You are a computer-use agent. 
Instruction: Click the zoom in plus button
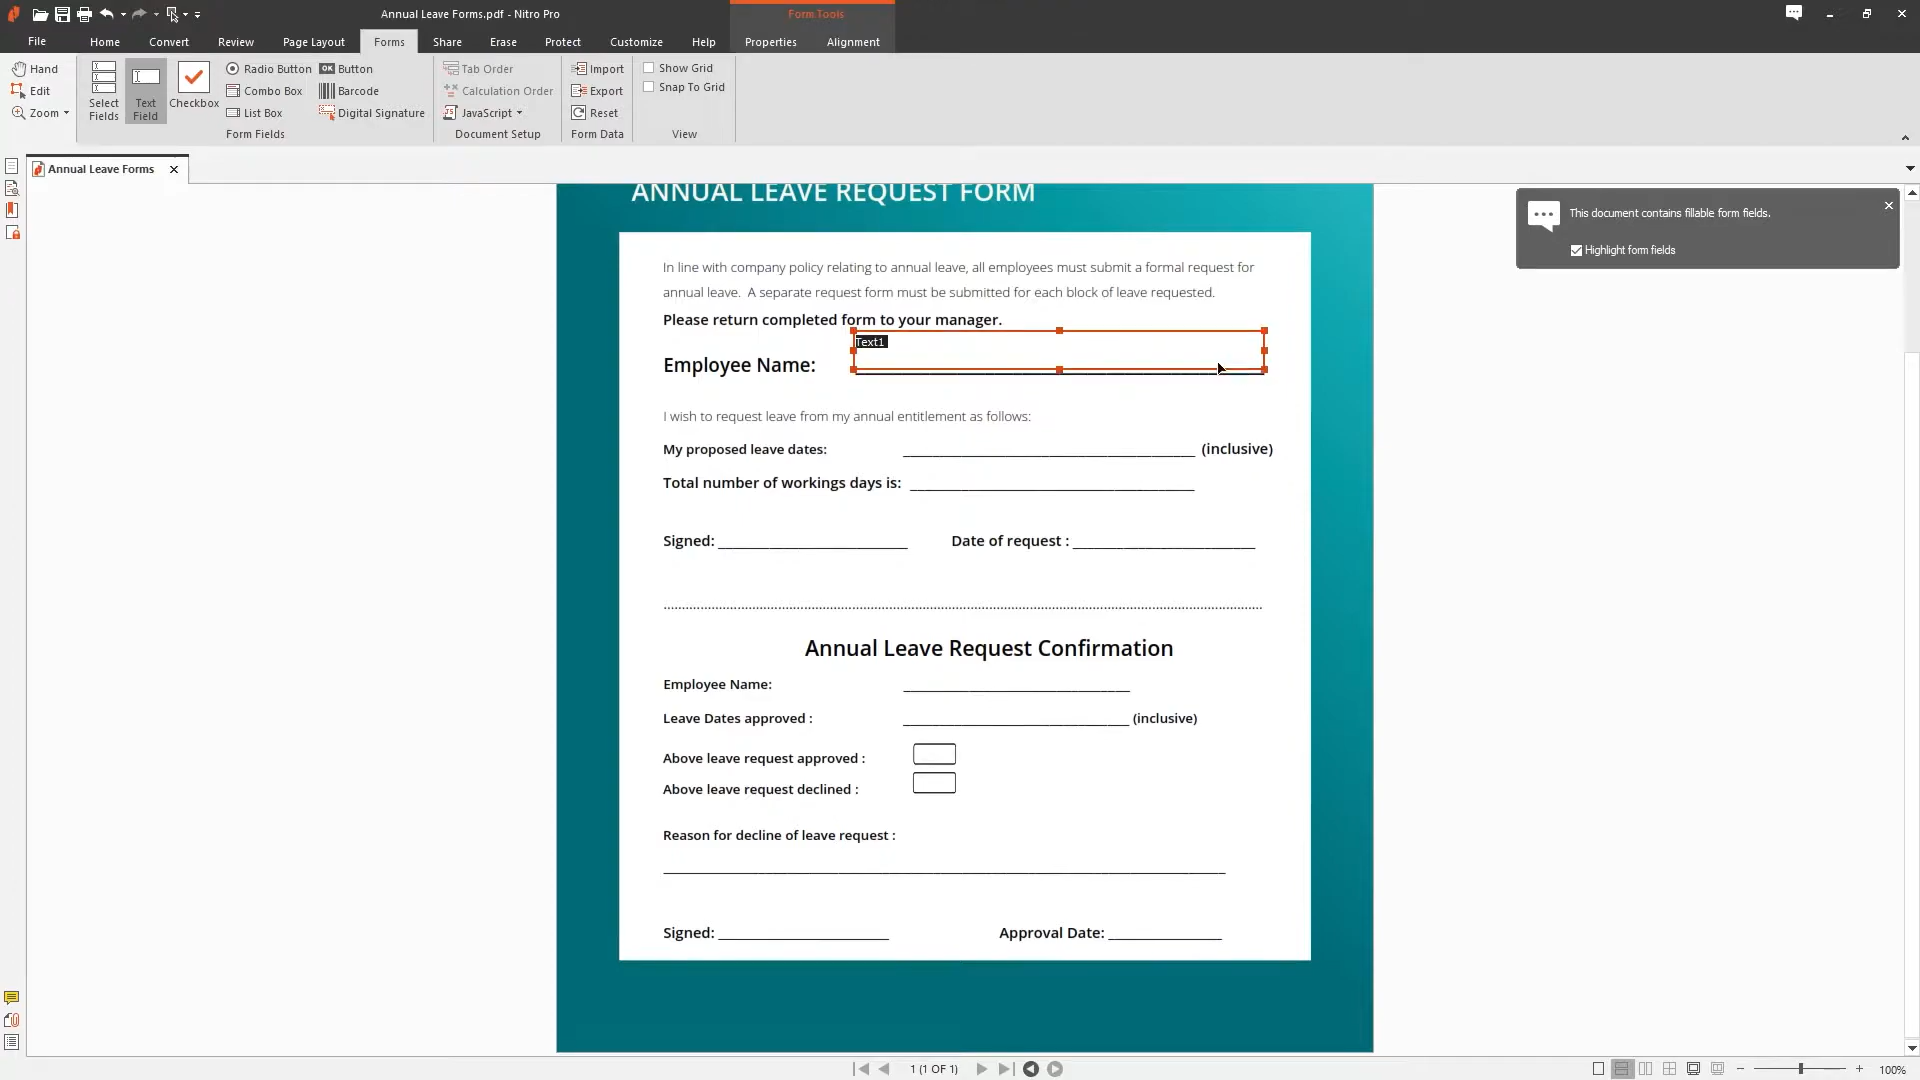[1860, 1069]
